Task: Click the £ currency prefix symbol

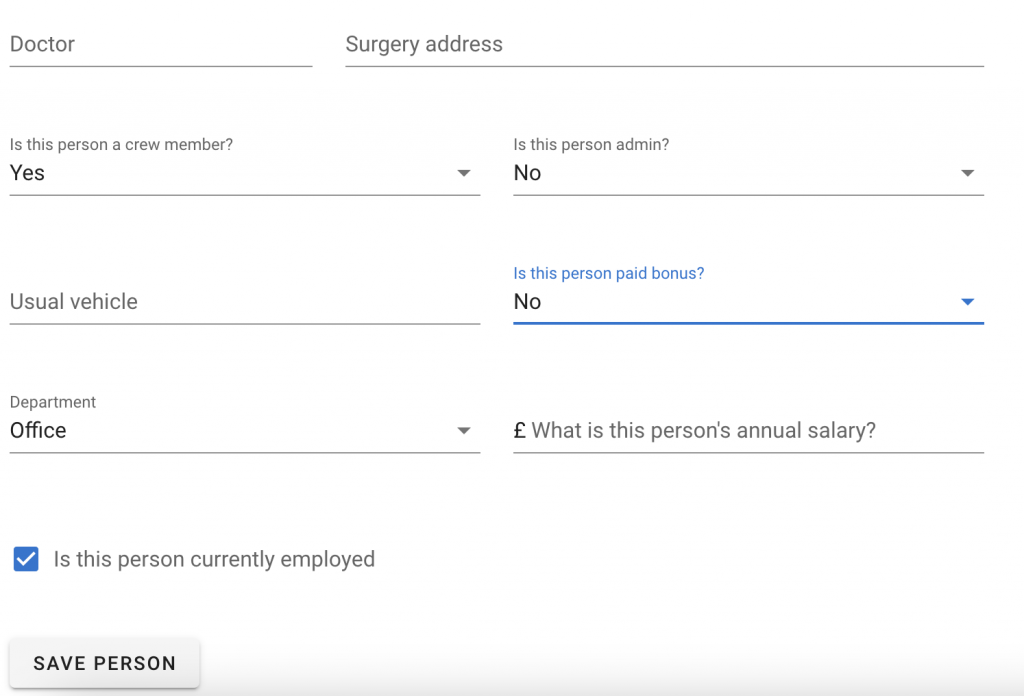Action: pos(520,431)
